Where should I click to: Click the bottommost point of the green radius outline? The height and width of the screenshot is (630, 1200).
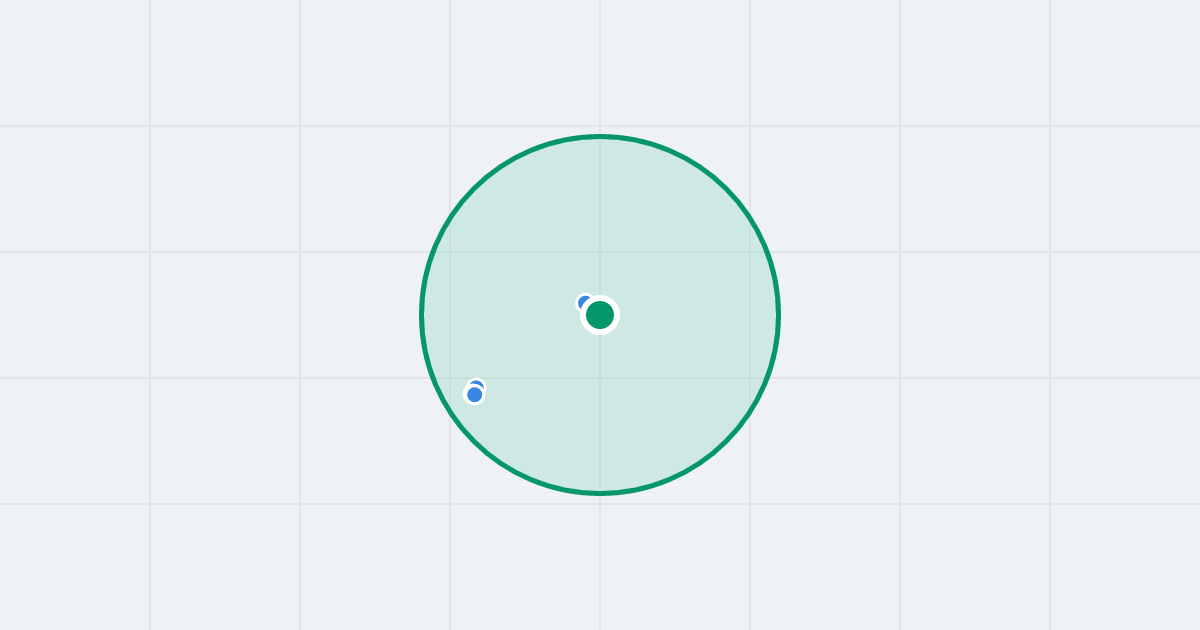600,493
